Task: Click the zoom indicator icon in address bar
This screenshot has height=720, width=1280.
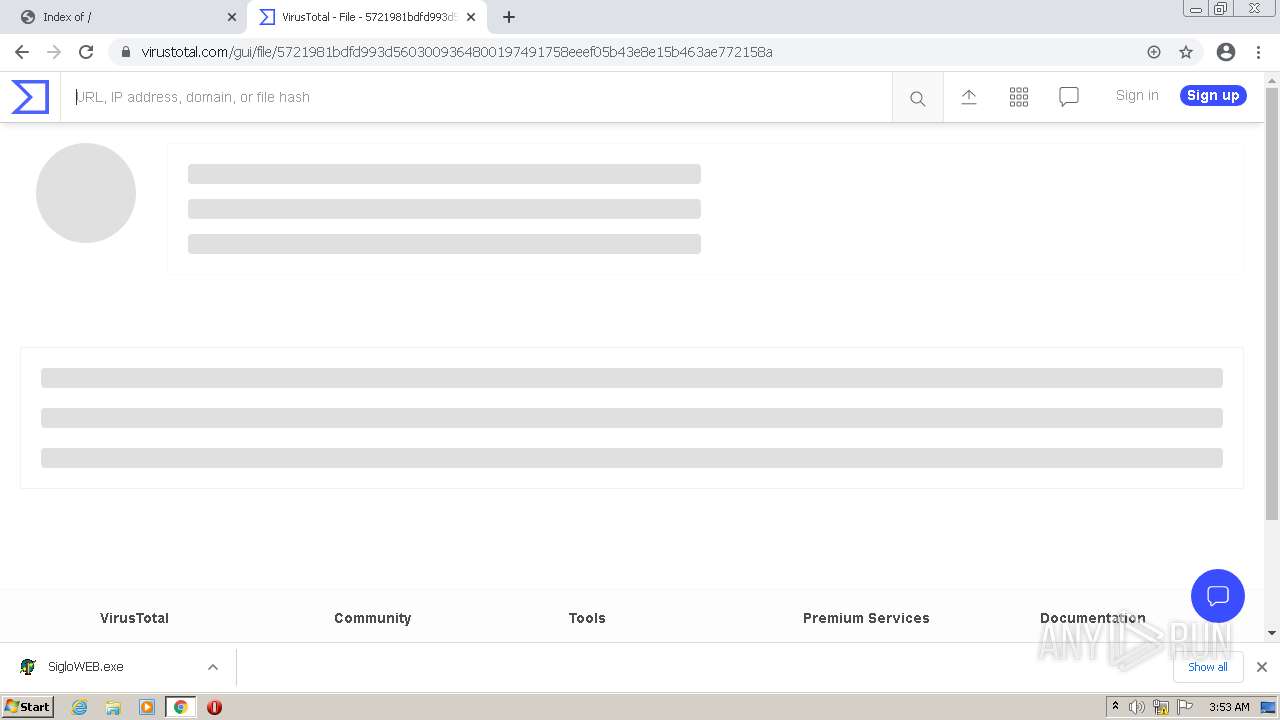Action: click(1154, 52)
